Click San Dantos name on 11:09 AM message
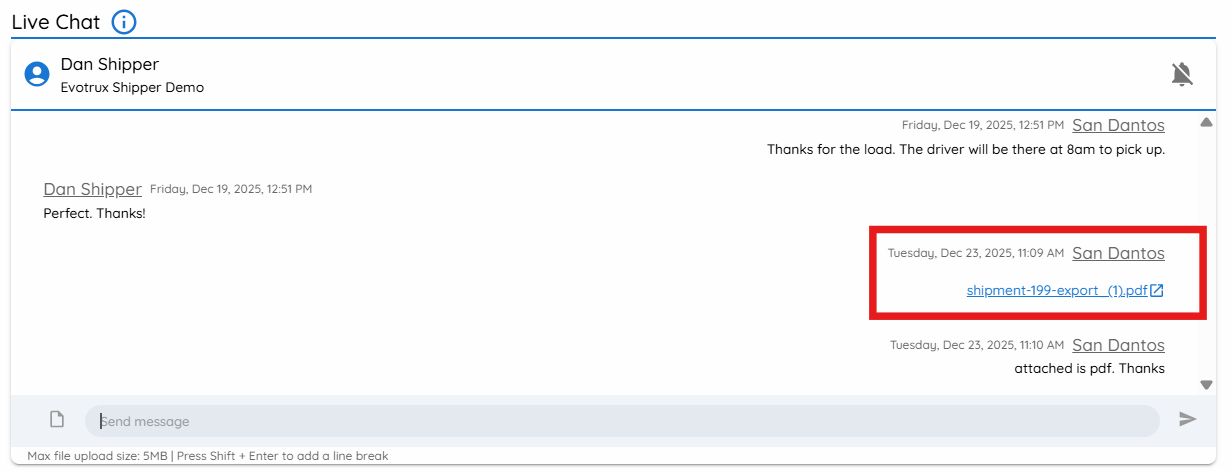The width and height of the screenshot is (1231, 471). click(x=1118, y=253)
